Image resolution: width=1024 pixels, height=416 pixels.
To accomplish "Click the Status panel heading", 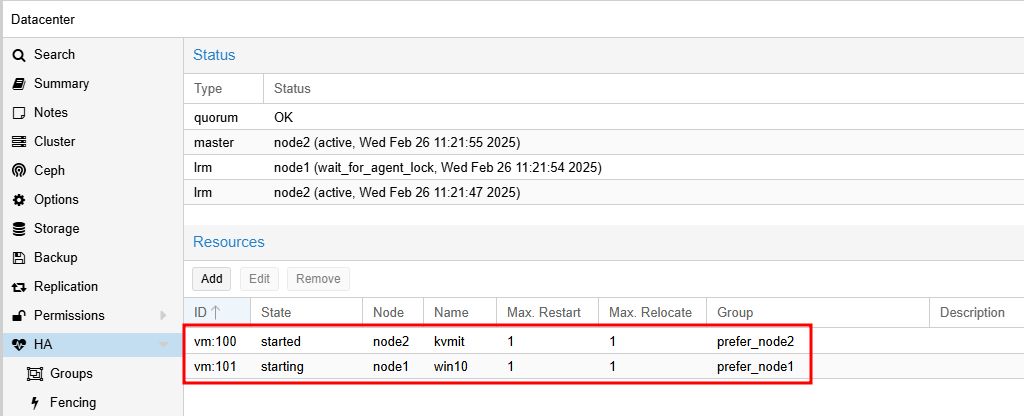I will (x=214, y=56).
